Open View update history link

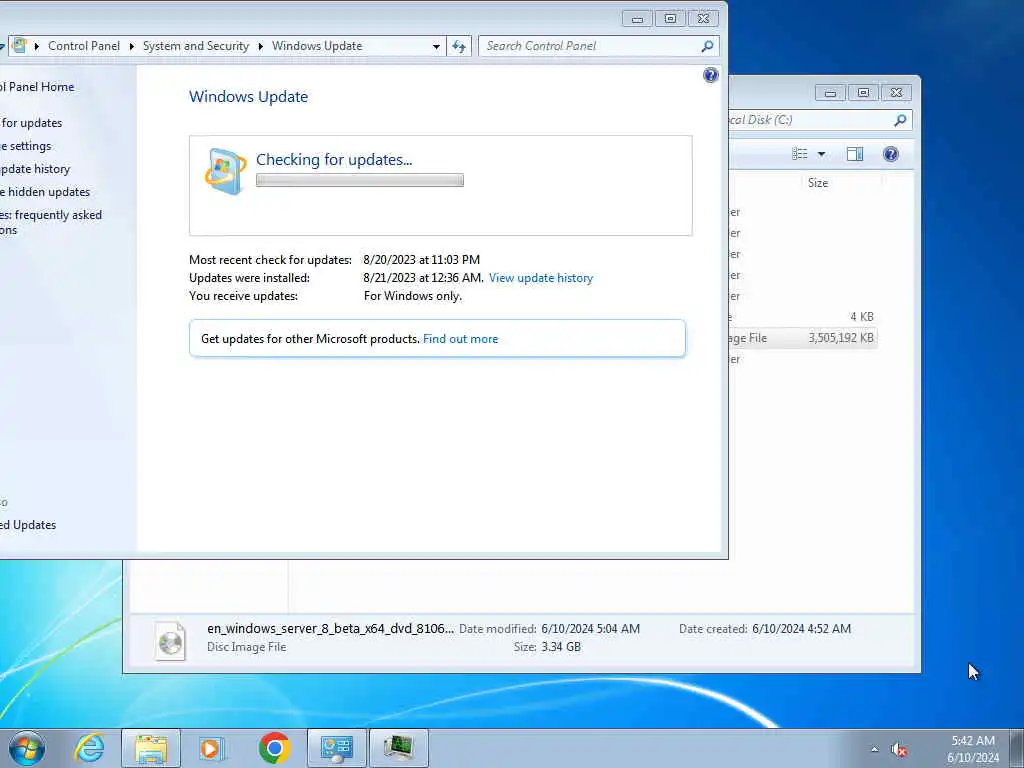pyautogui.click(x=541, y=278)
